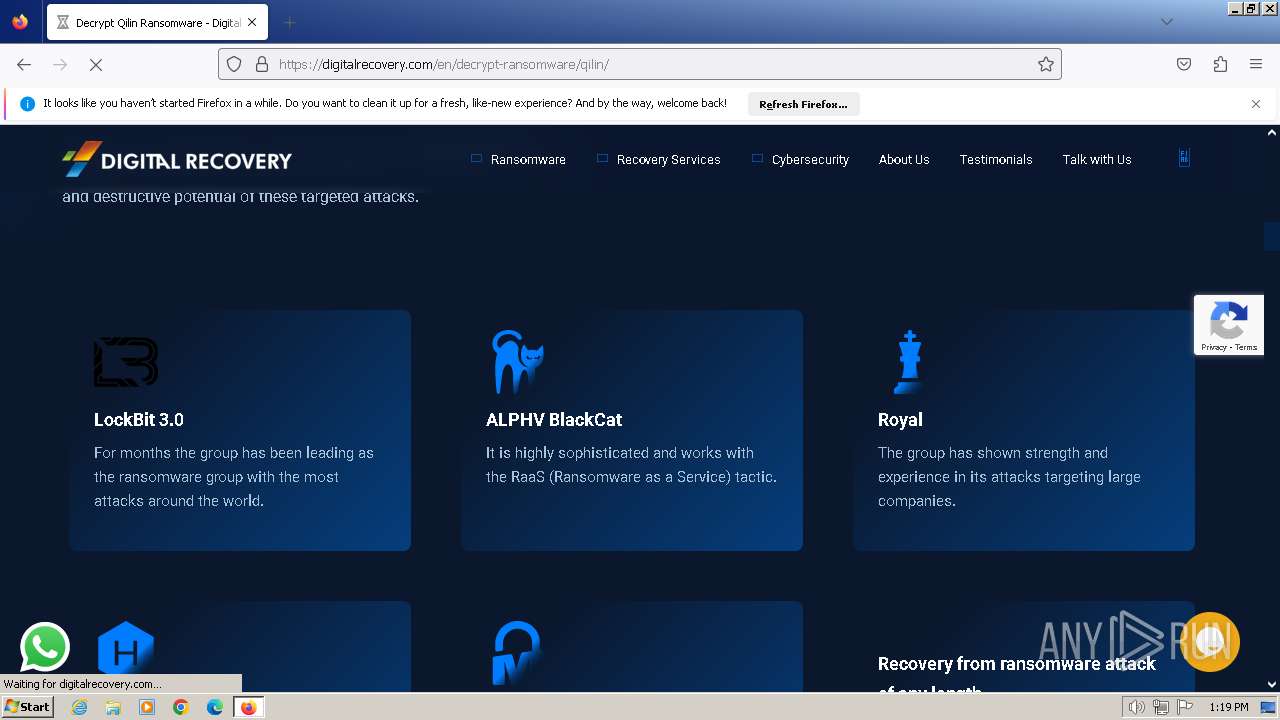This screenshot has height=720, width=1280.
Task: Go back to previous page
Action: tap(24, 64)
